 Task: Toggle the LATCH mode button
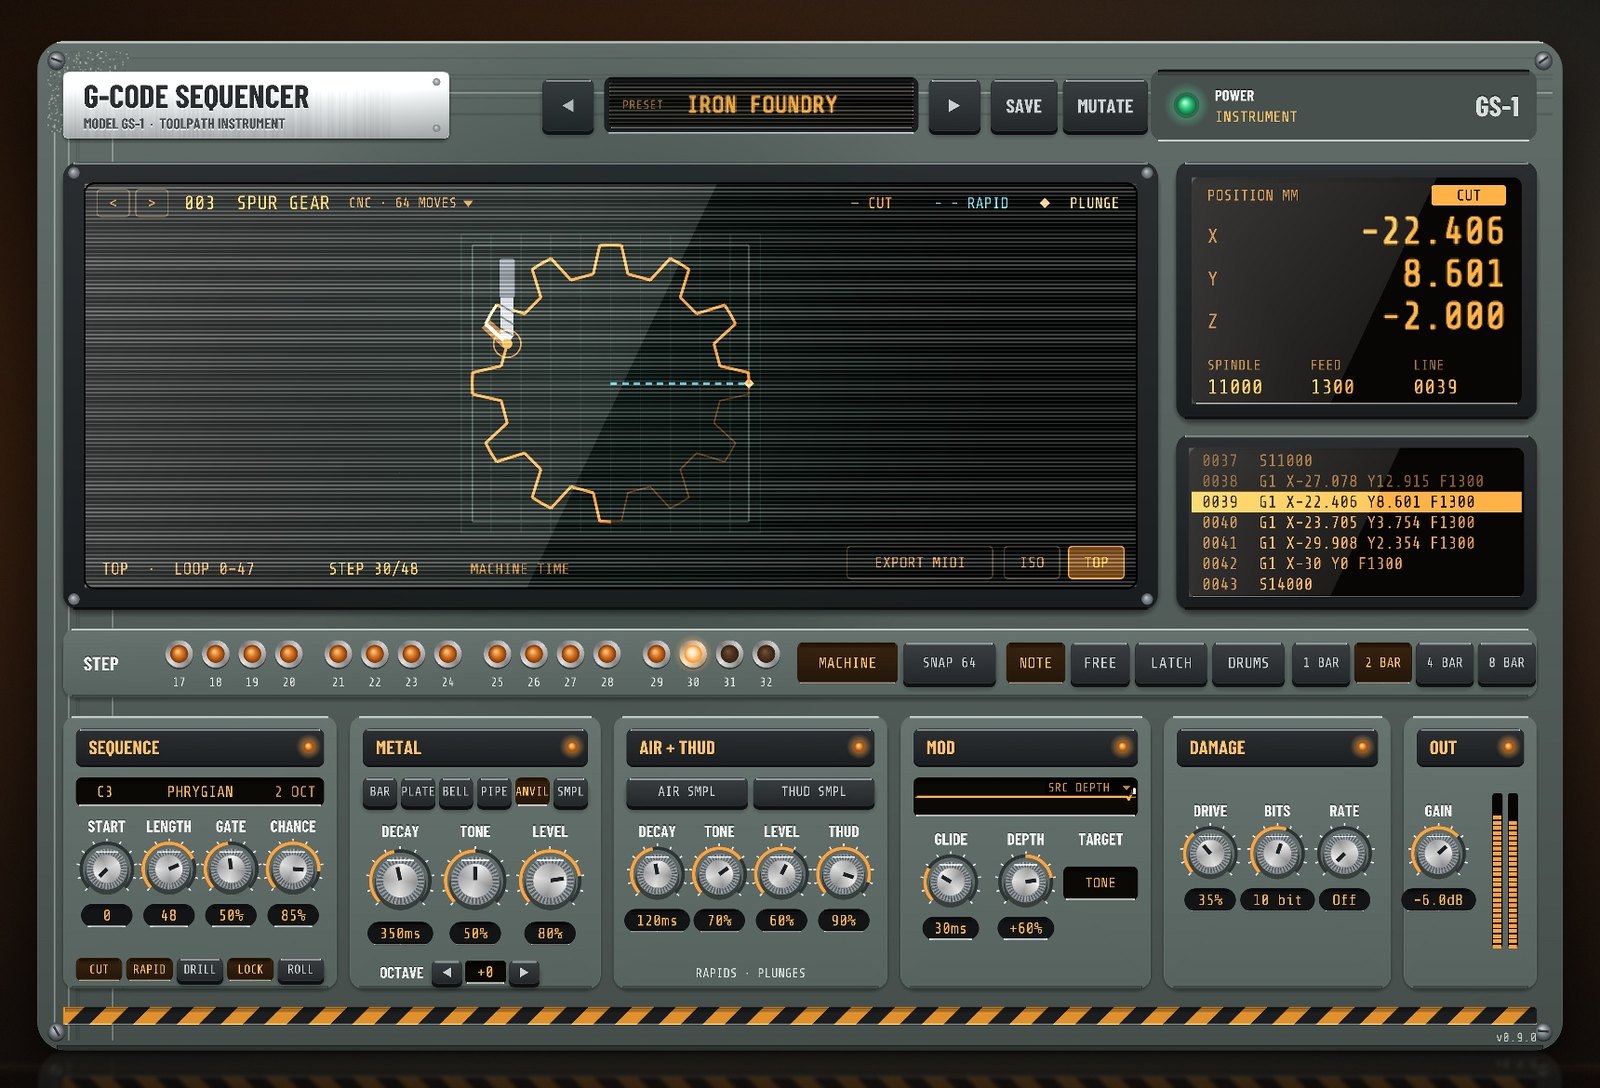click(x=1171, y=663)
